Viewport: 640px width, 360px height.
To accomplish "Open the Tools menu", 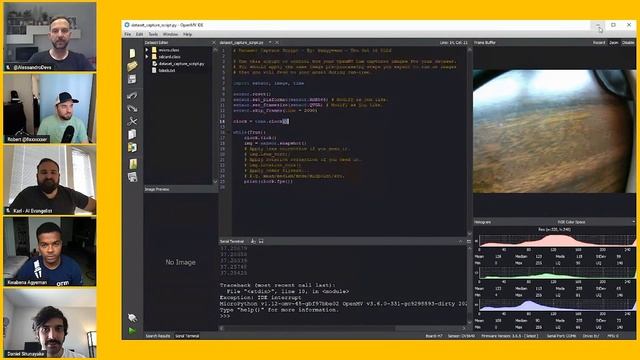I will pyautogui.click(x=153, y=34).
